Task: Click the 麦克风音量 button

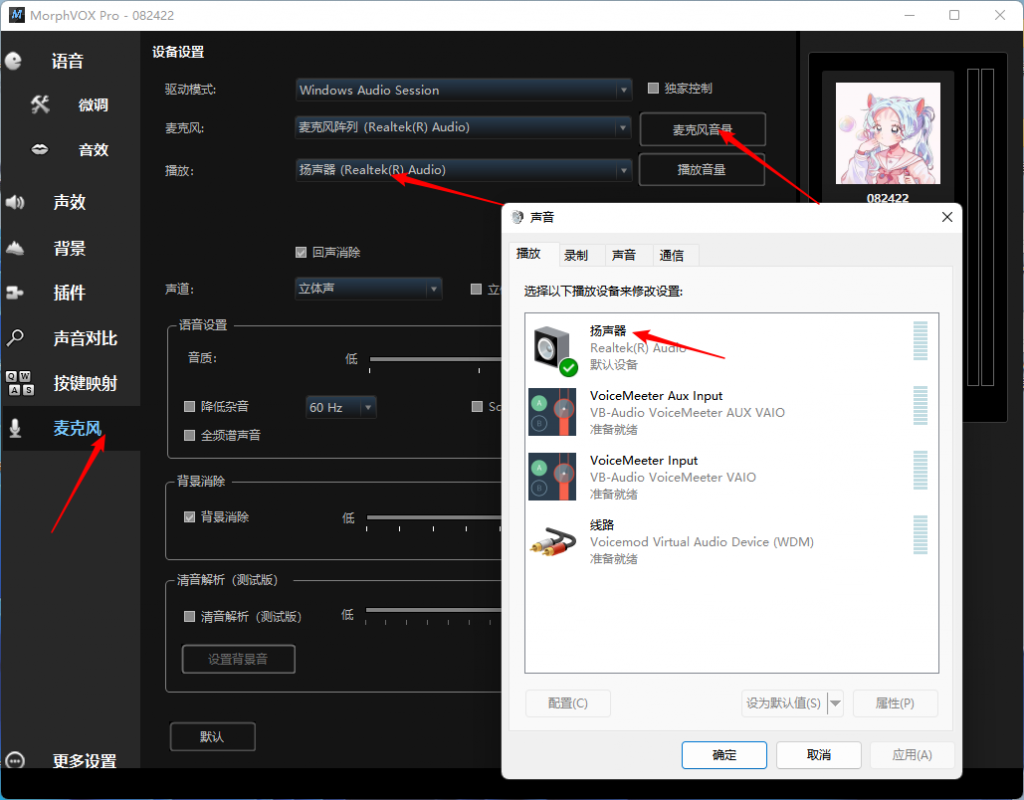Action: (x=702, y=129)
